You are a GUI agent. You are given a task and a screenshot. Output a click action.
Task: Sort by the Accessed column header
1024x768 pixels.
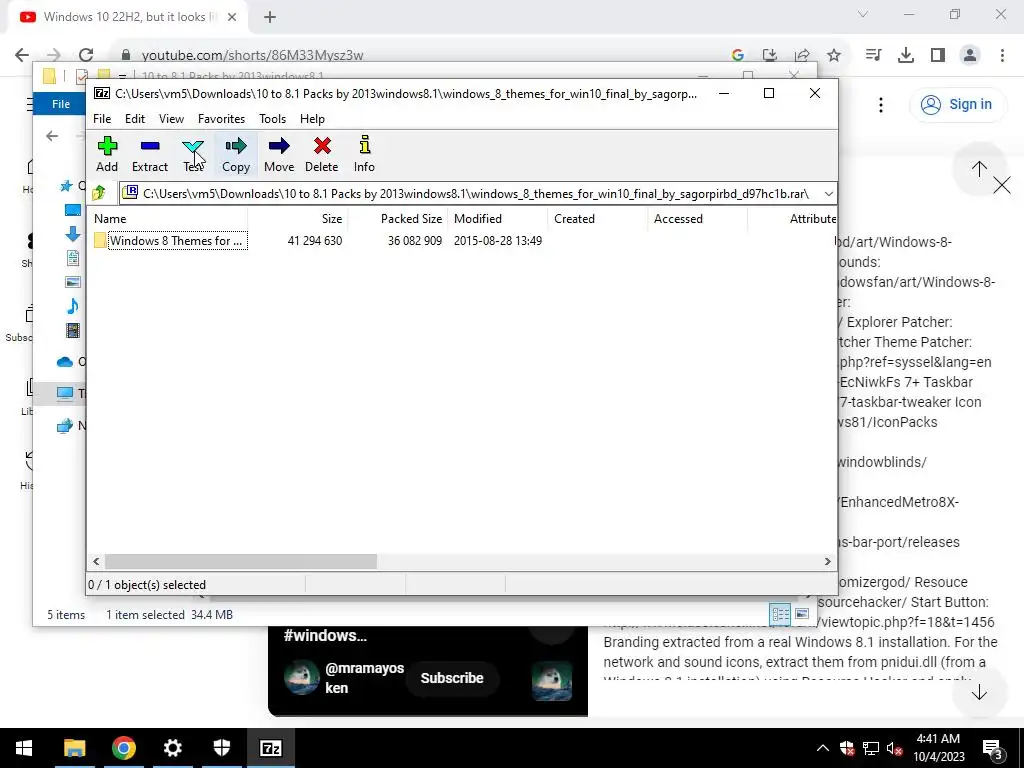(x=697, y=219)
